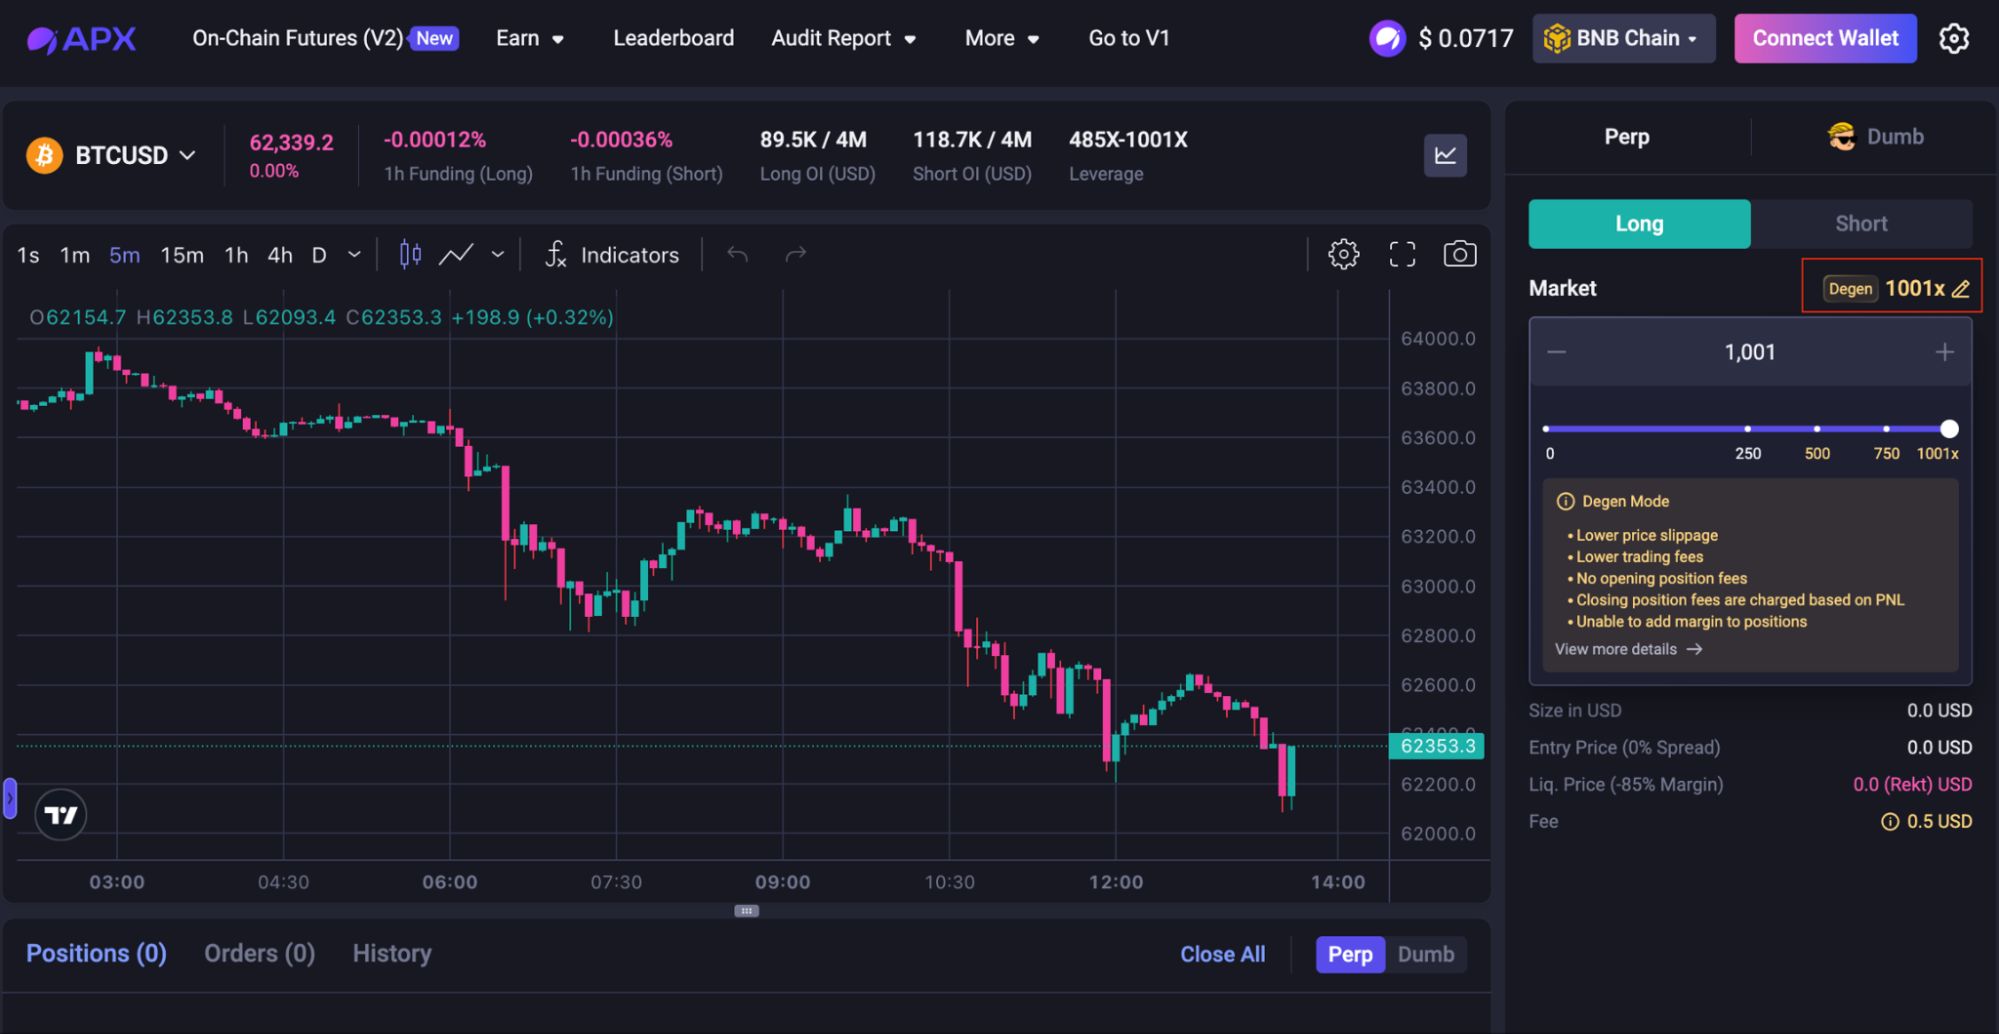Switch to the 15m timeframe
The image size is (1999, 1034).
click(x=181, y=255)
